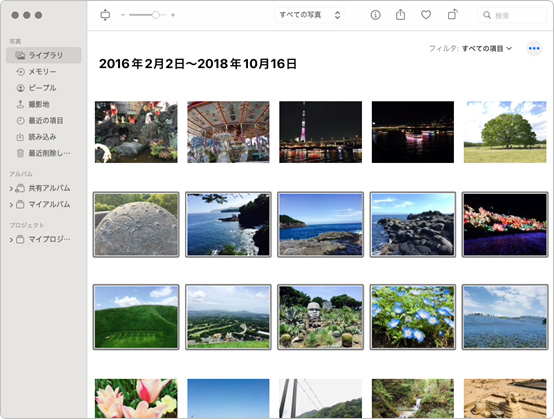Select the green grassy hill photo
Viewport: 554px width, 419px height.
[136, 317]
